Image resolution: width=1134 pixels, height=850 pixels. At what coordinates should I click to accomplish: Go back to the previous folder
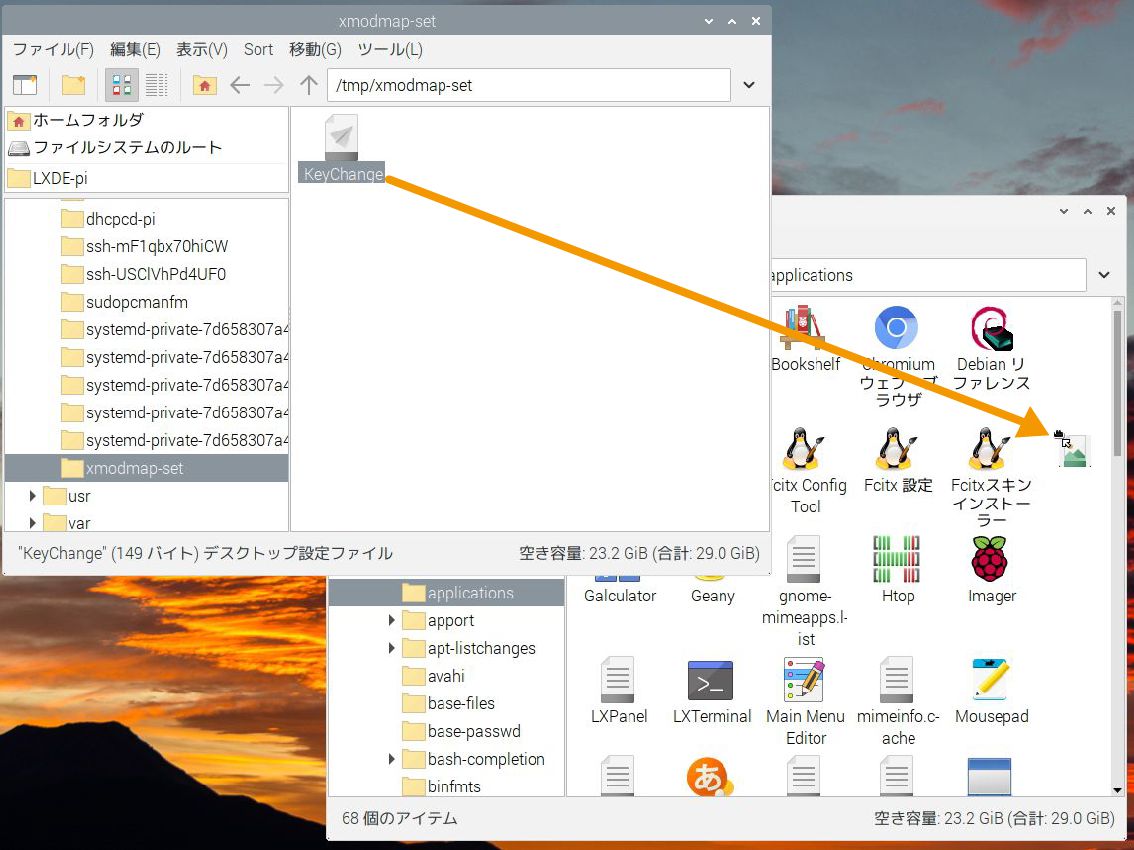click(x=240, y=85)
